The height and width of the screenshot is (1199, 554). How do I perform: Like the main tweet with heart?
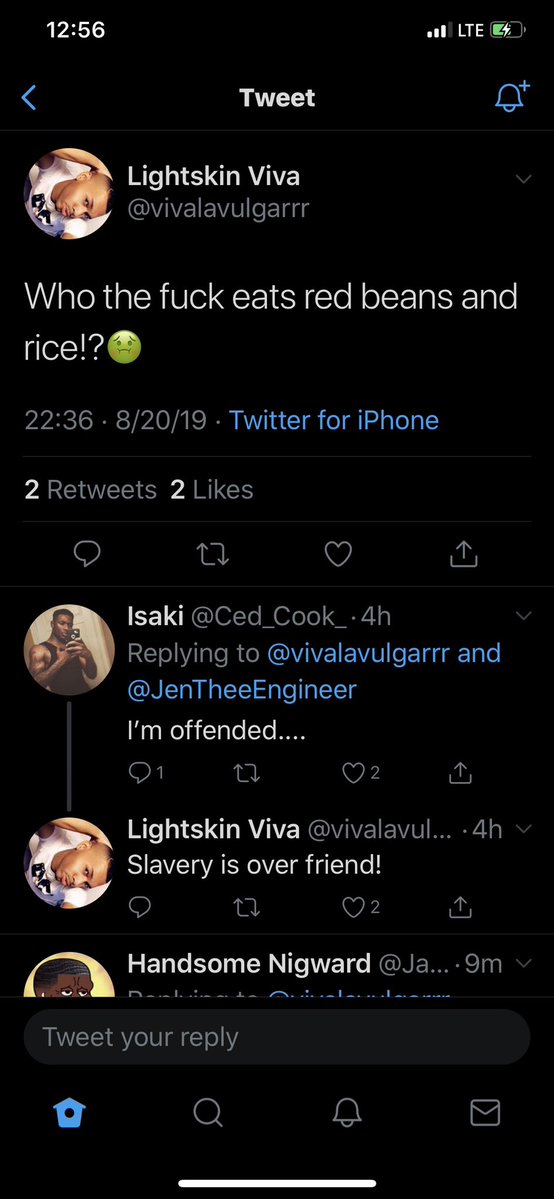pyautogui.click(x=337, y=554)
